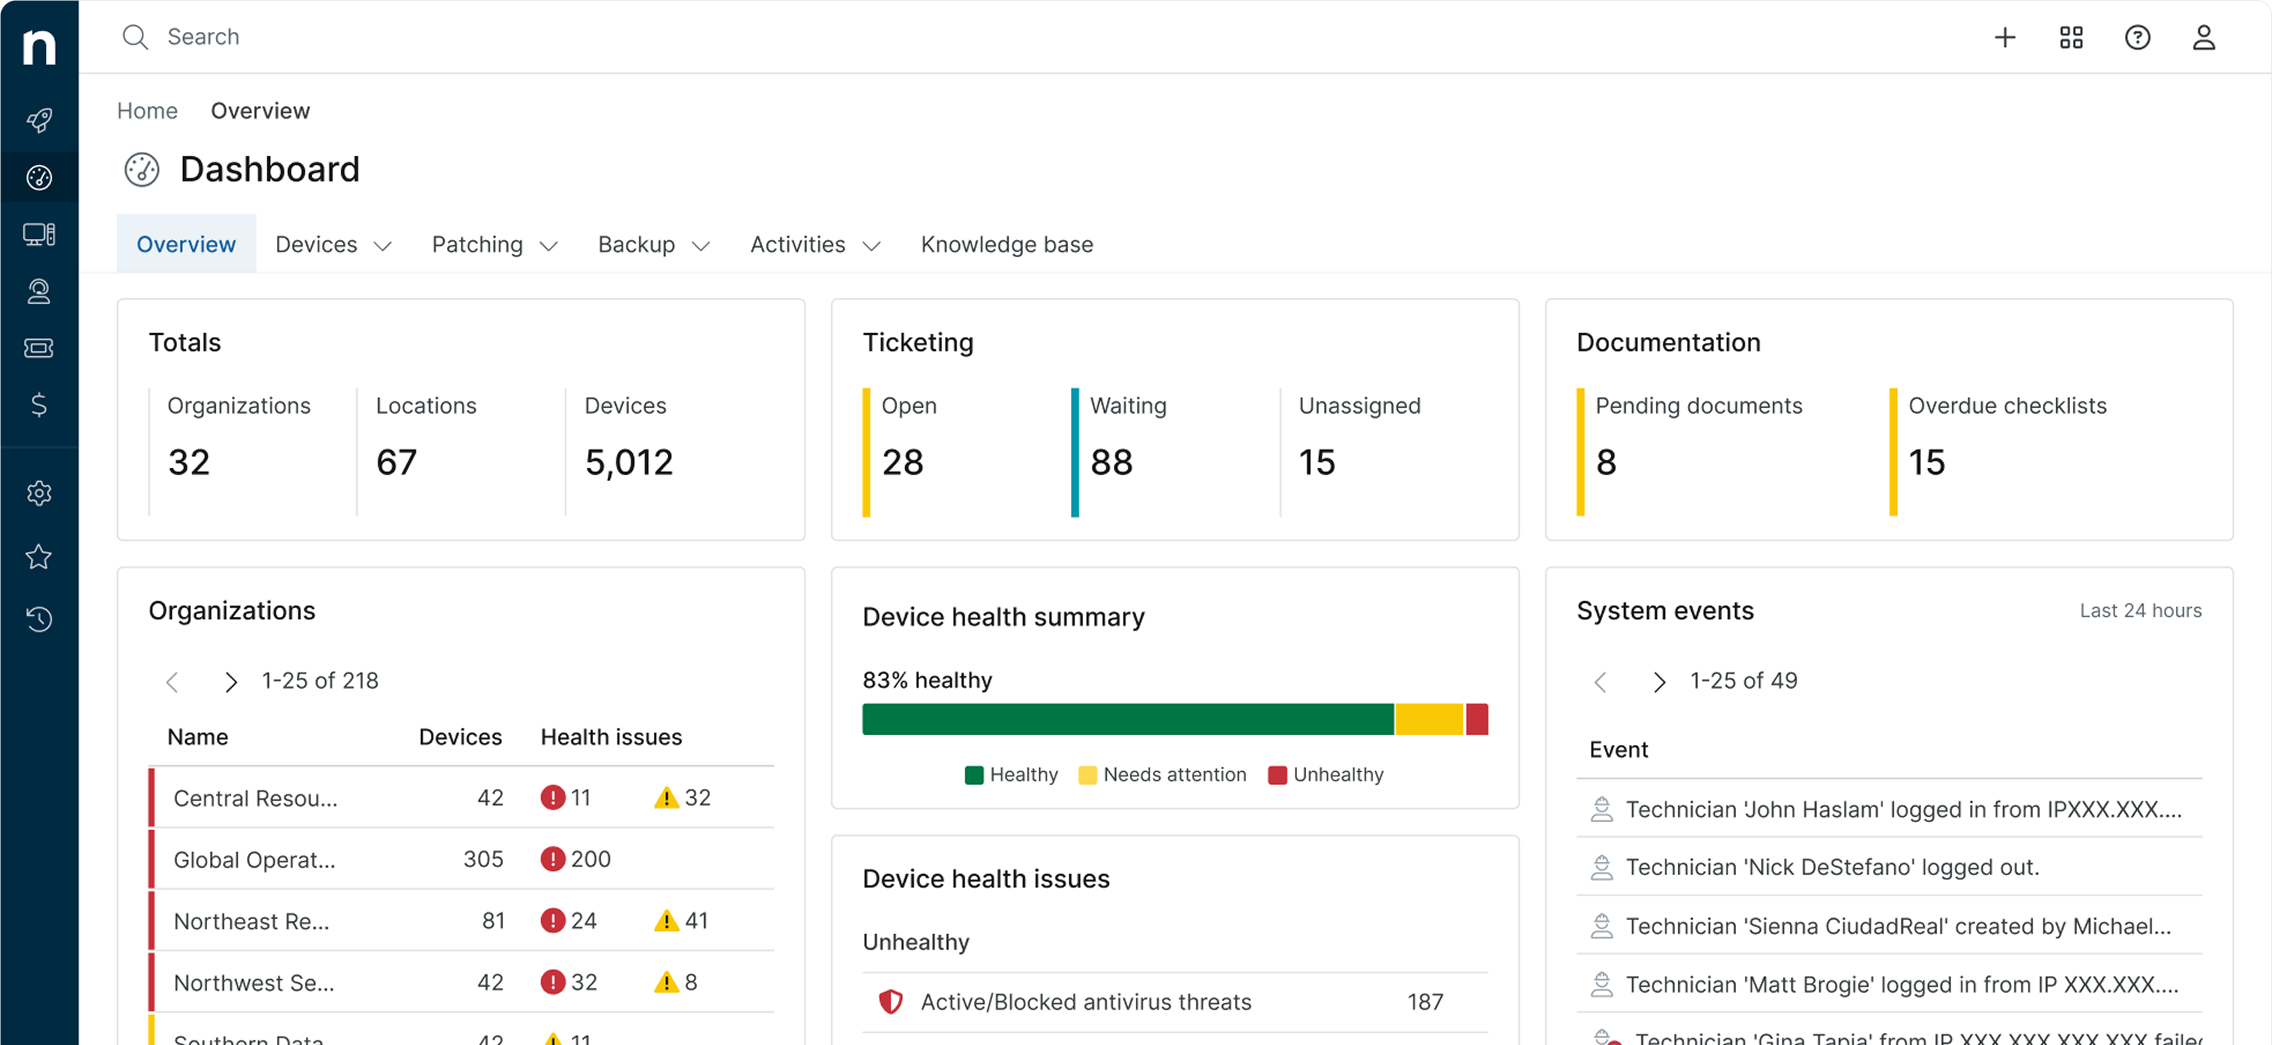Open the Ticketing icon in the sidebar

pos(38,348)
